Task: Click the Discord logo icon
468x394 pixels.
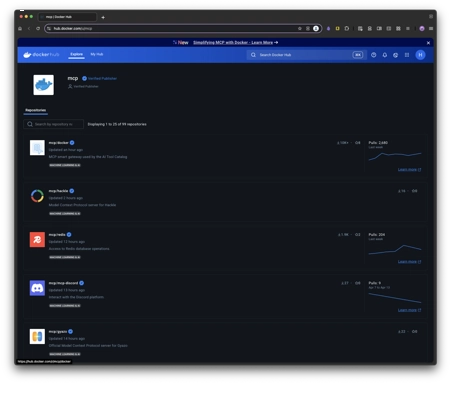Action: click(x=37, y=288)
